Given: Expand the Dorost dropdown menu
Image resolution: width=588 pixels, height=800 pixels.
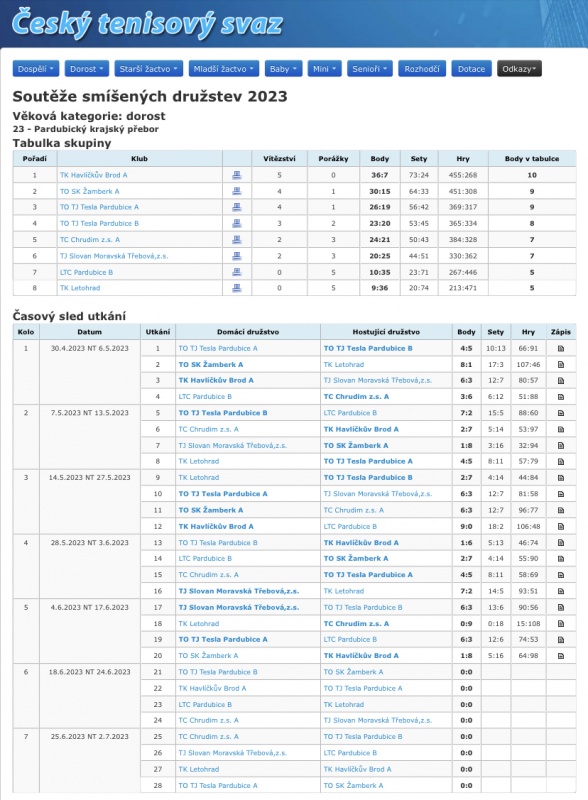Looking at the screenshot, I should 87,69.
